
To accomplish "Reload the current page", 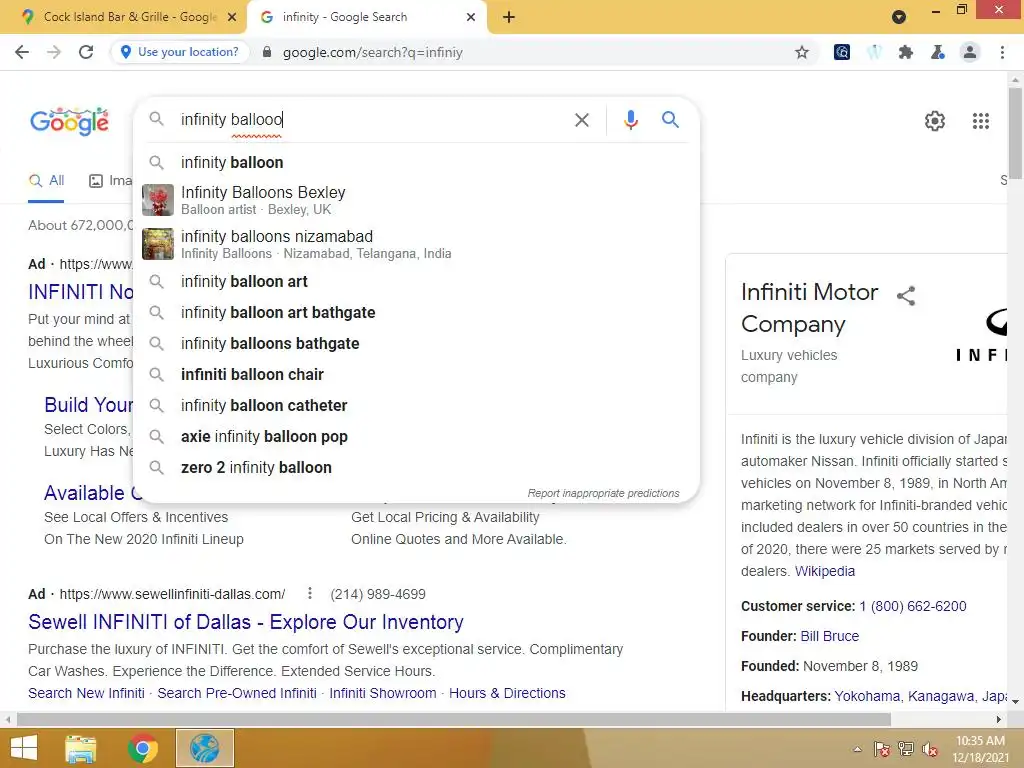I will click(86, 52).
